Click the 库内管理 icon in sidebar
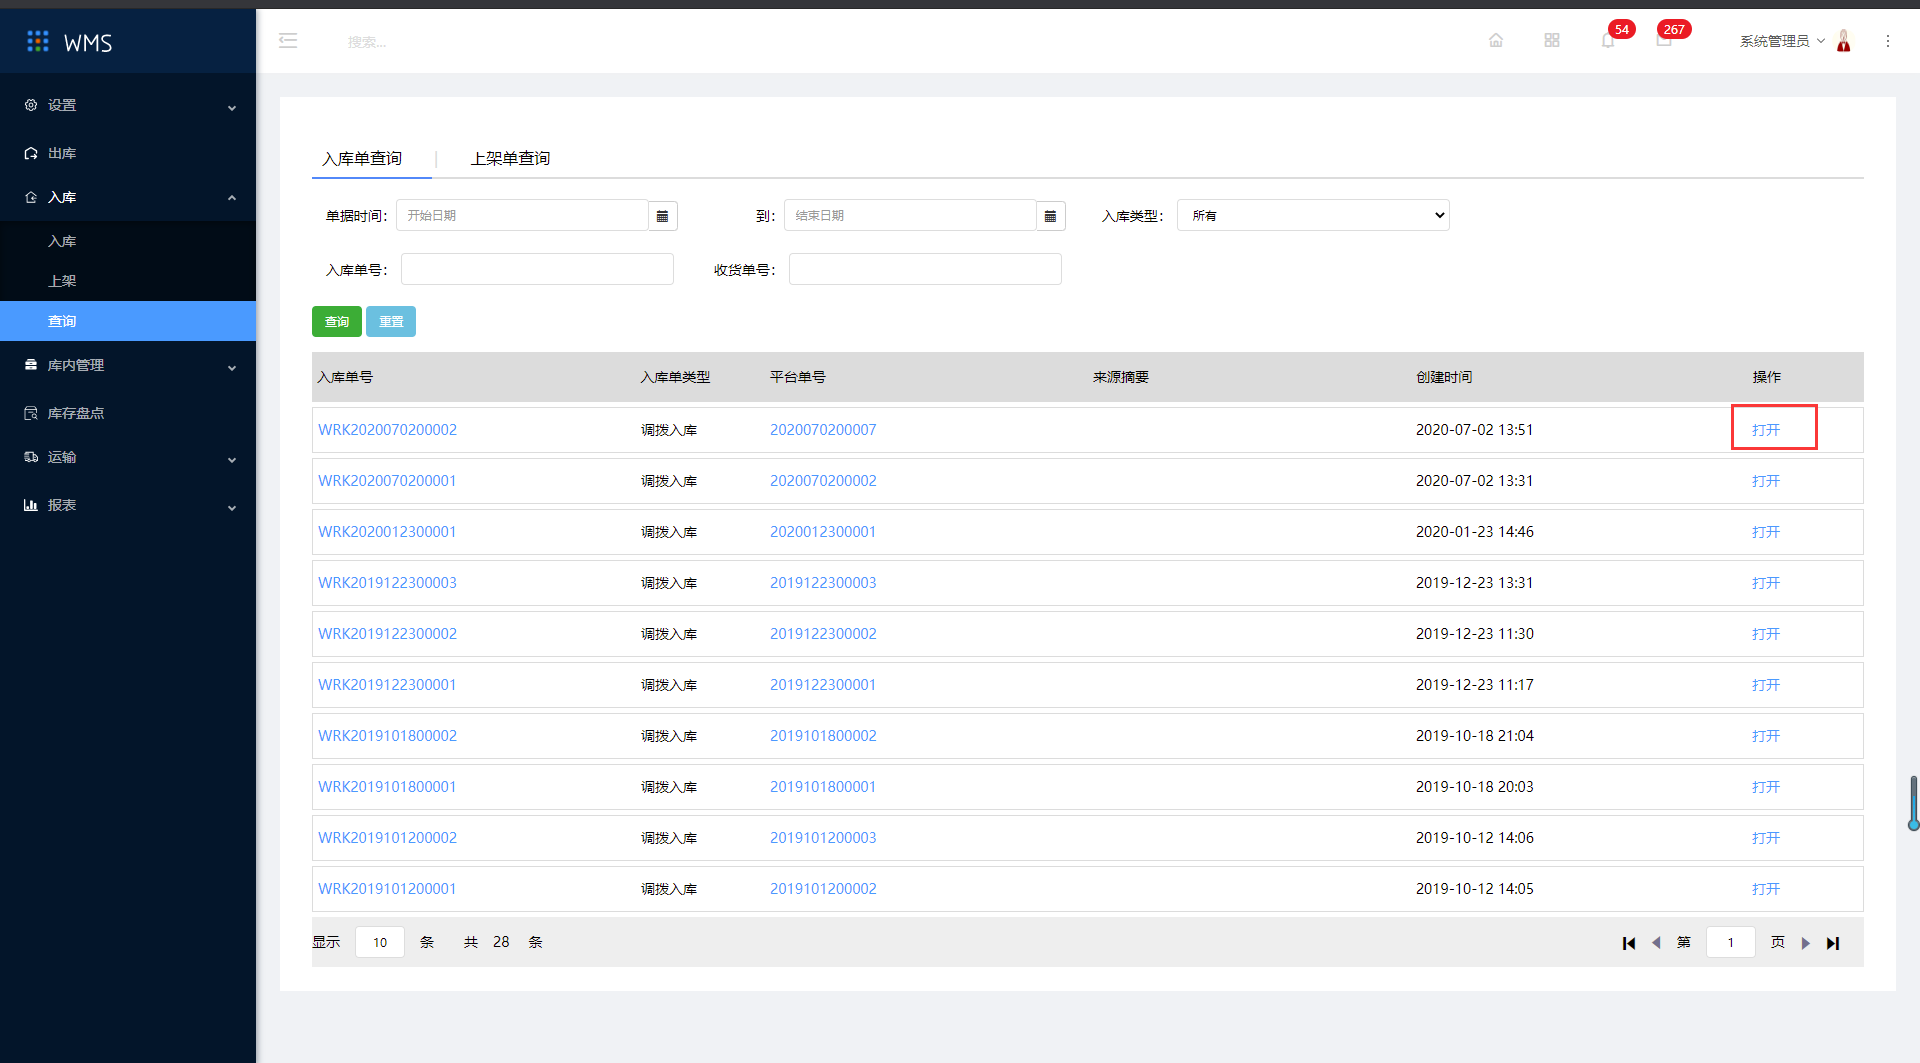 tap(31, 365)
